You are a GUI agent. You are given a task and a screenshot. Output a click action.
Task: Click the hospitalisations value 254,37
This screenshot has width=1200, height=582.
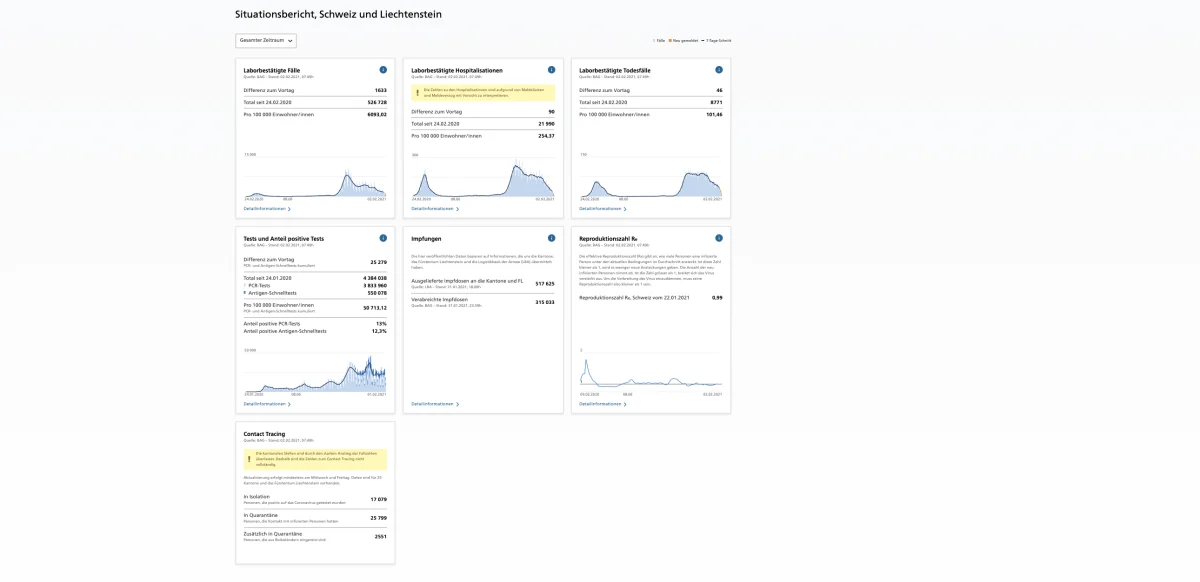coord(546,135)
